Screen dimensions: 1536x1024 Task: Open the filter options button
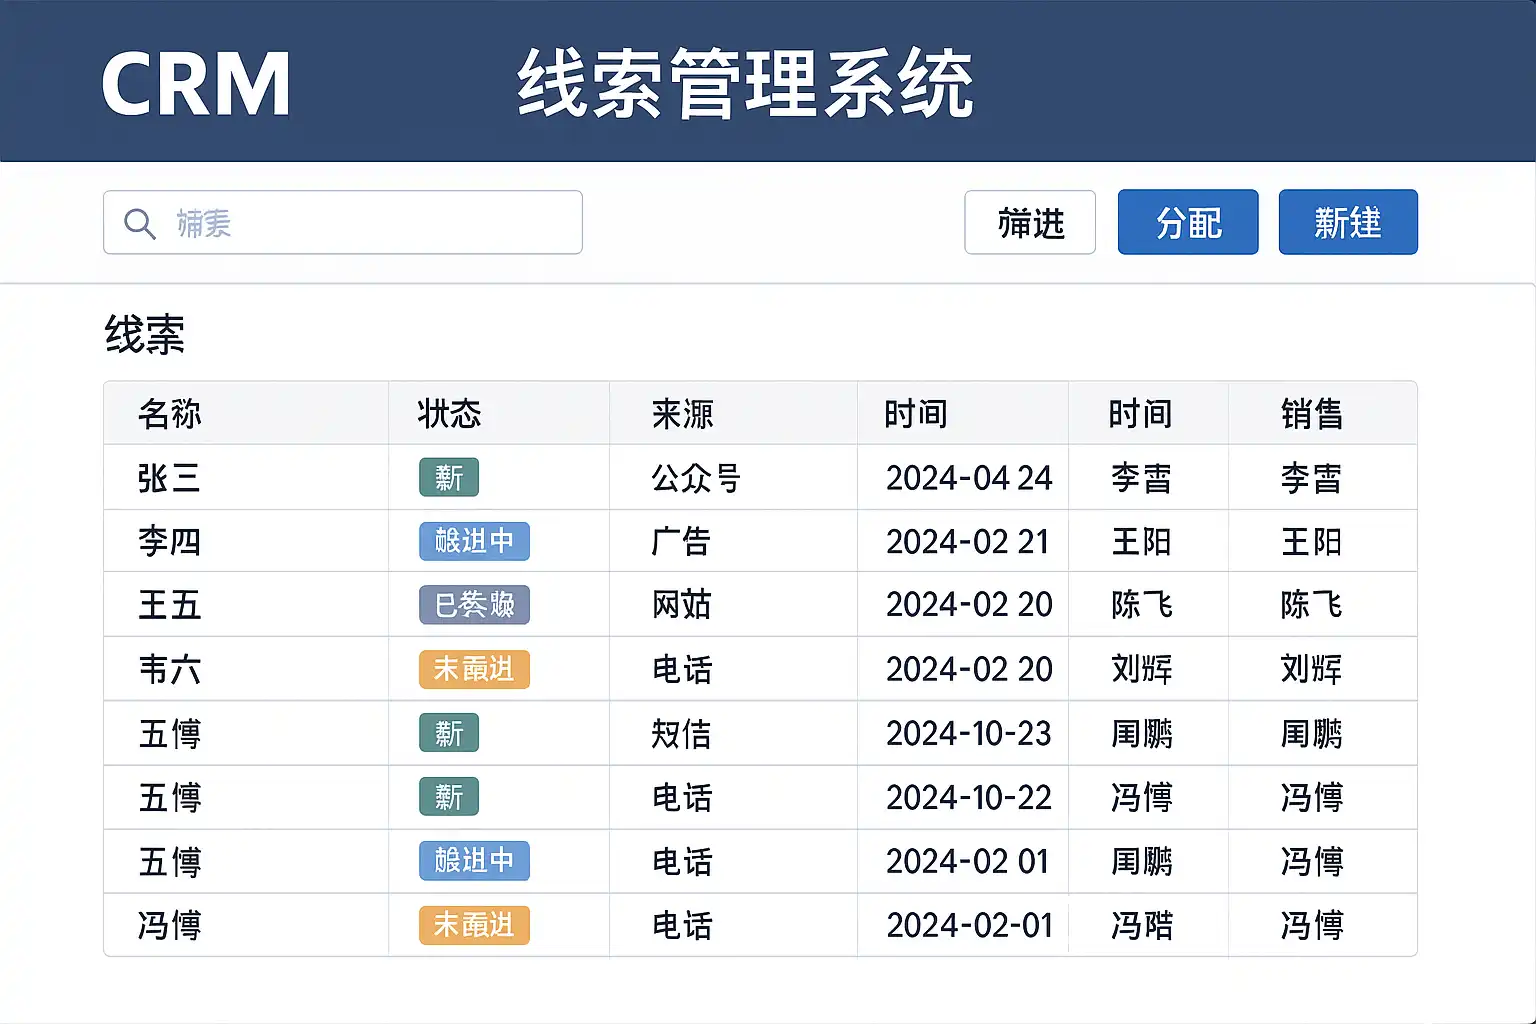(x=1029, y=223)
